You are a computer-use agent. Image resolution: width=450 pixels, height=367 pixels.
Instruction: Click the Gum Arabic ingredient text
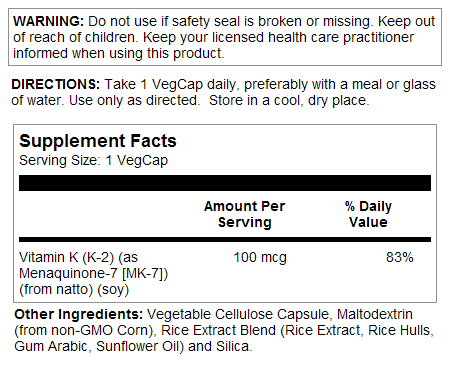click(51, 347)
